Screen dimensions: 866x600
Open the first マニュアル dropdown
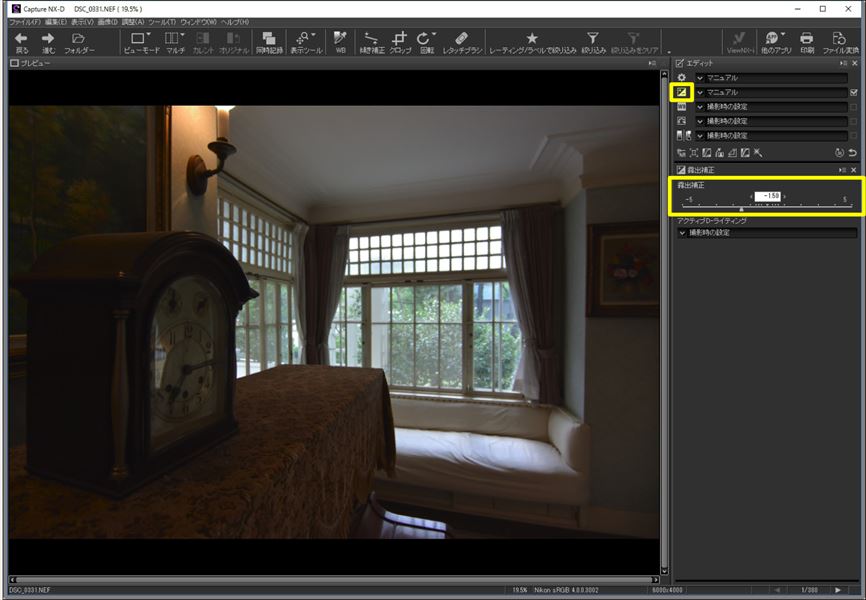[x=772, y=78]
